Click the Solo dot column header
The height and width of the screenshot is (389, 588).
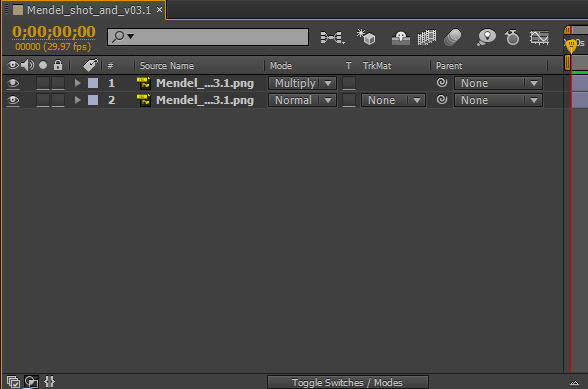click(x=43, y=65)
